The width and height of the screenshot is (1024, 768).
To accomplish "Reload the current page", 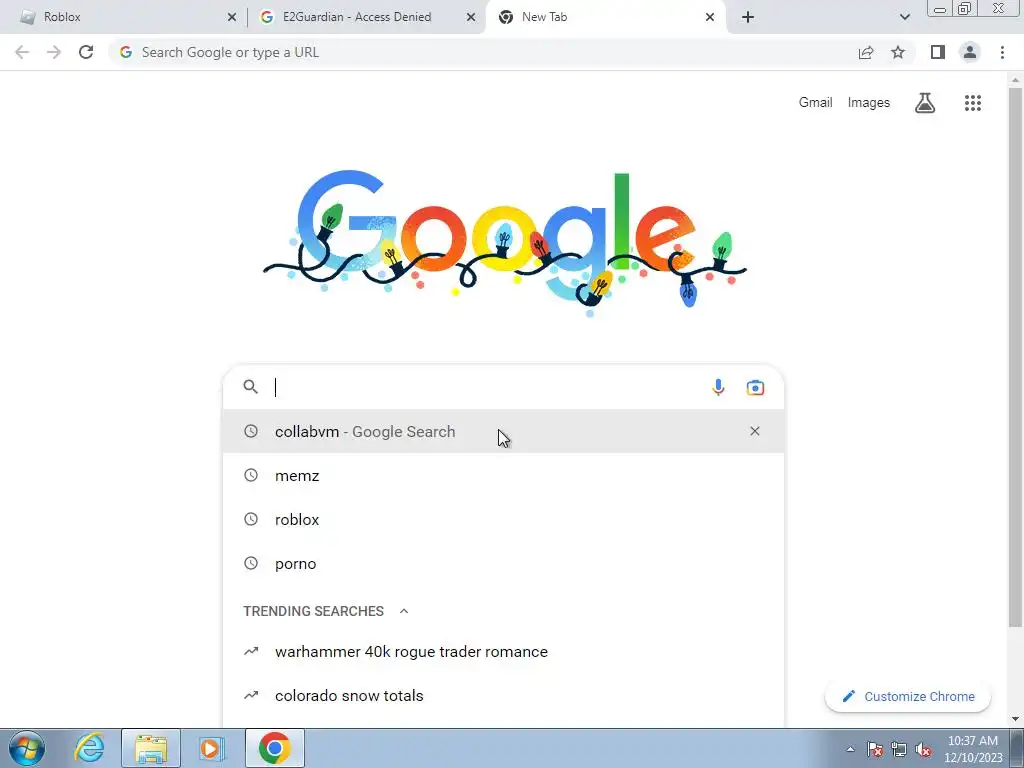I will coord(86,52).
